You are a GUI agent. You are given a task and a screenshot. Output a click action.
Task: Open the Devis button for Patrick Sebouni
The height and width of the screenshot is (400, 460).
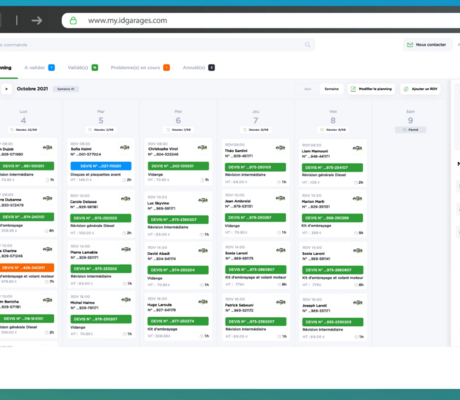pyautogui.click(x=256, y=322)
